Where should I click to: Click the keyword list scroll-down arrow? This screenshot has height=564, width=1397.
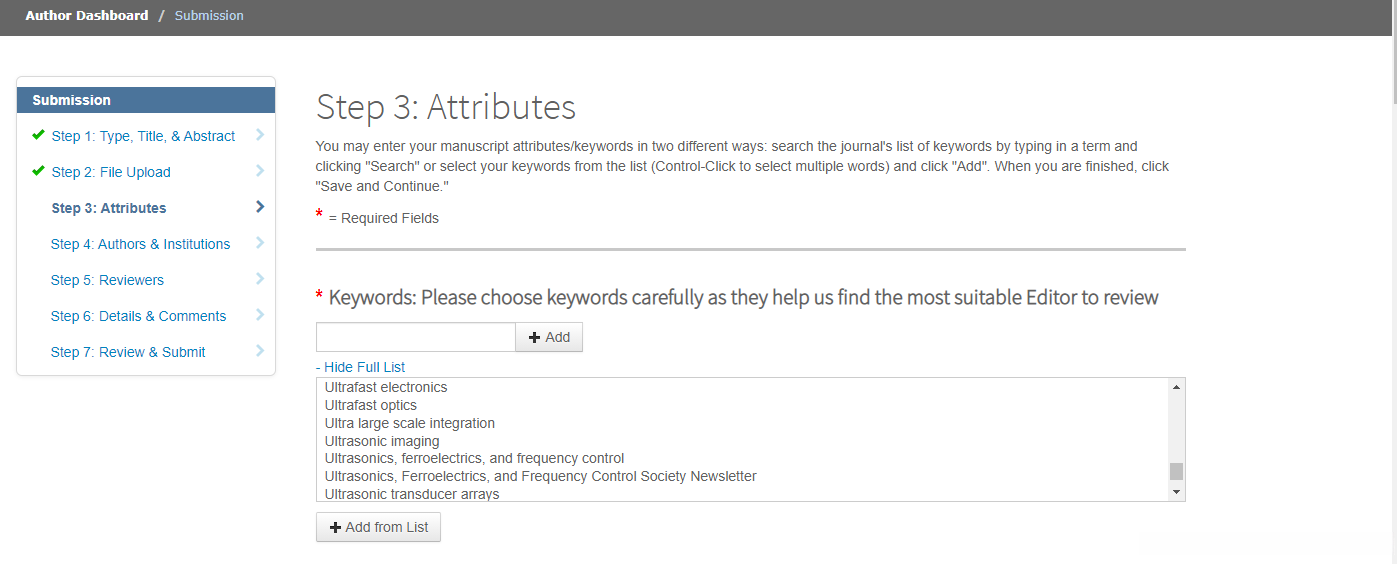(1176, 492)
